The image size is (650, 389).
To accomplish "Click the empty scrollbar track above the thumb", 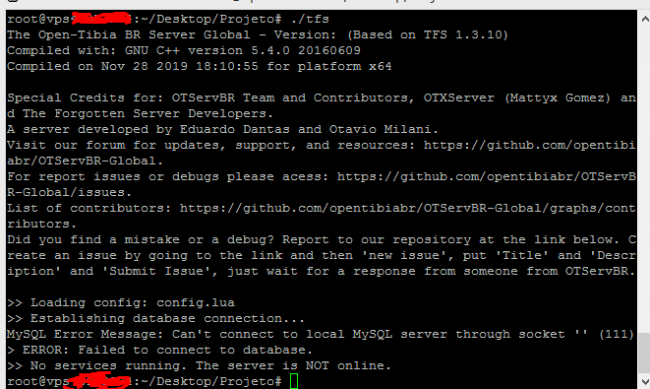I will [x=644, y=178].
